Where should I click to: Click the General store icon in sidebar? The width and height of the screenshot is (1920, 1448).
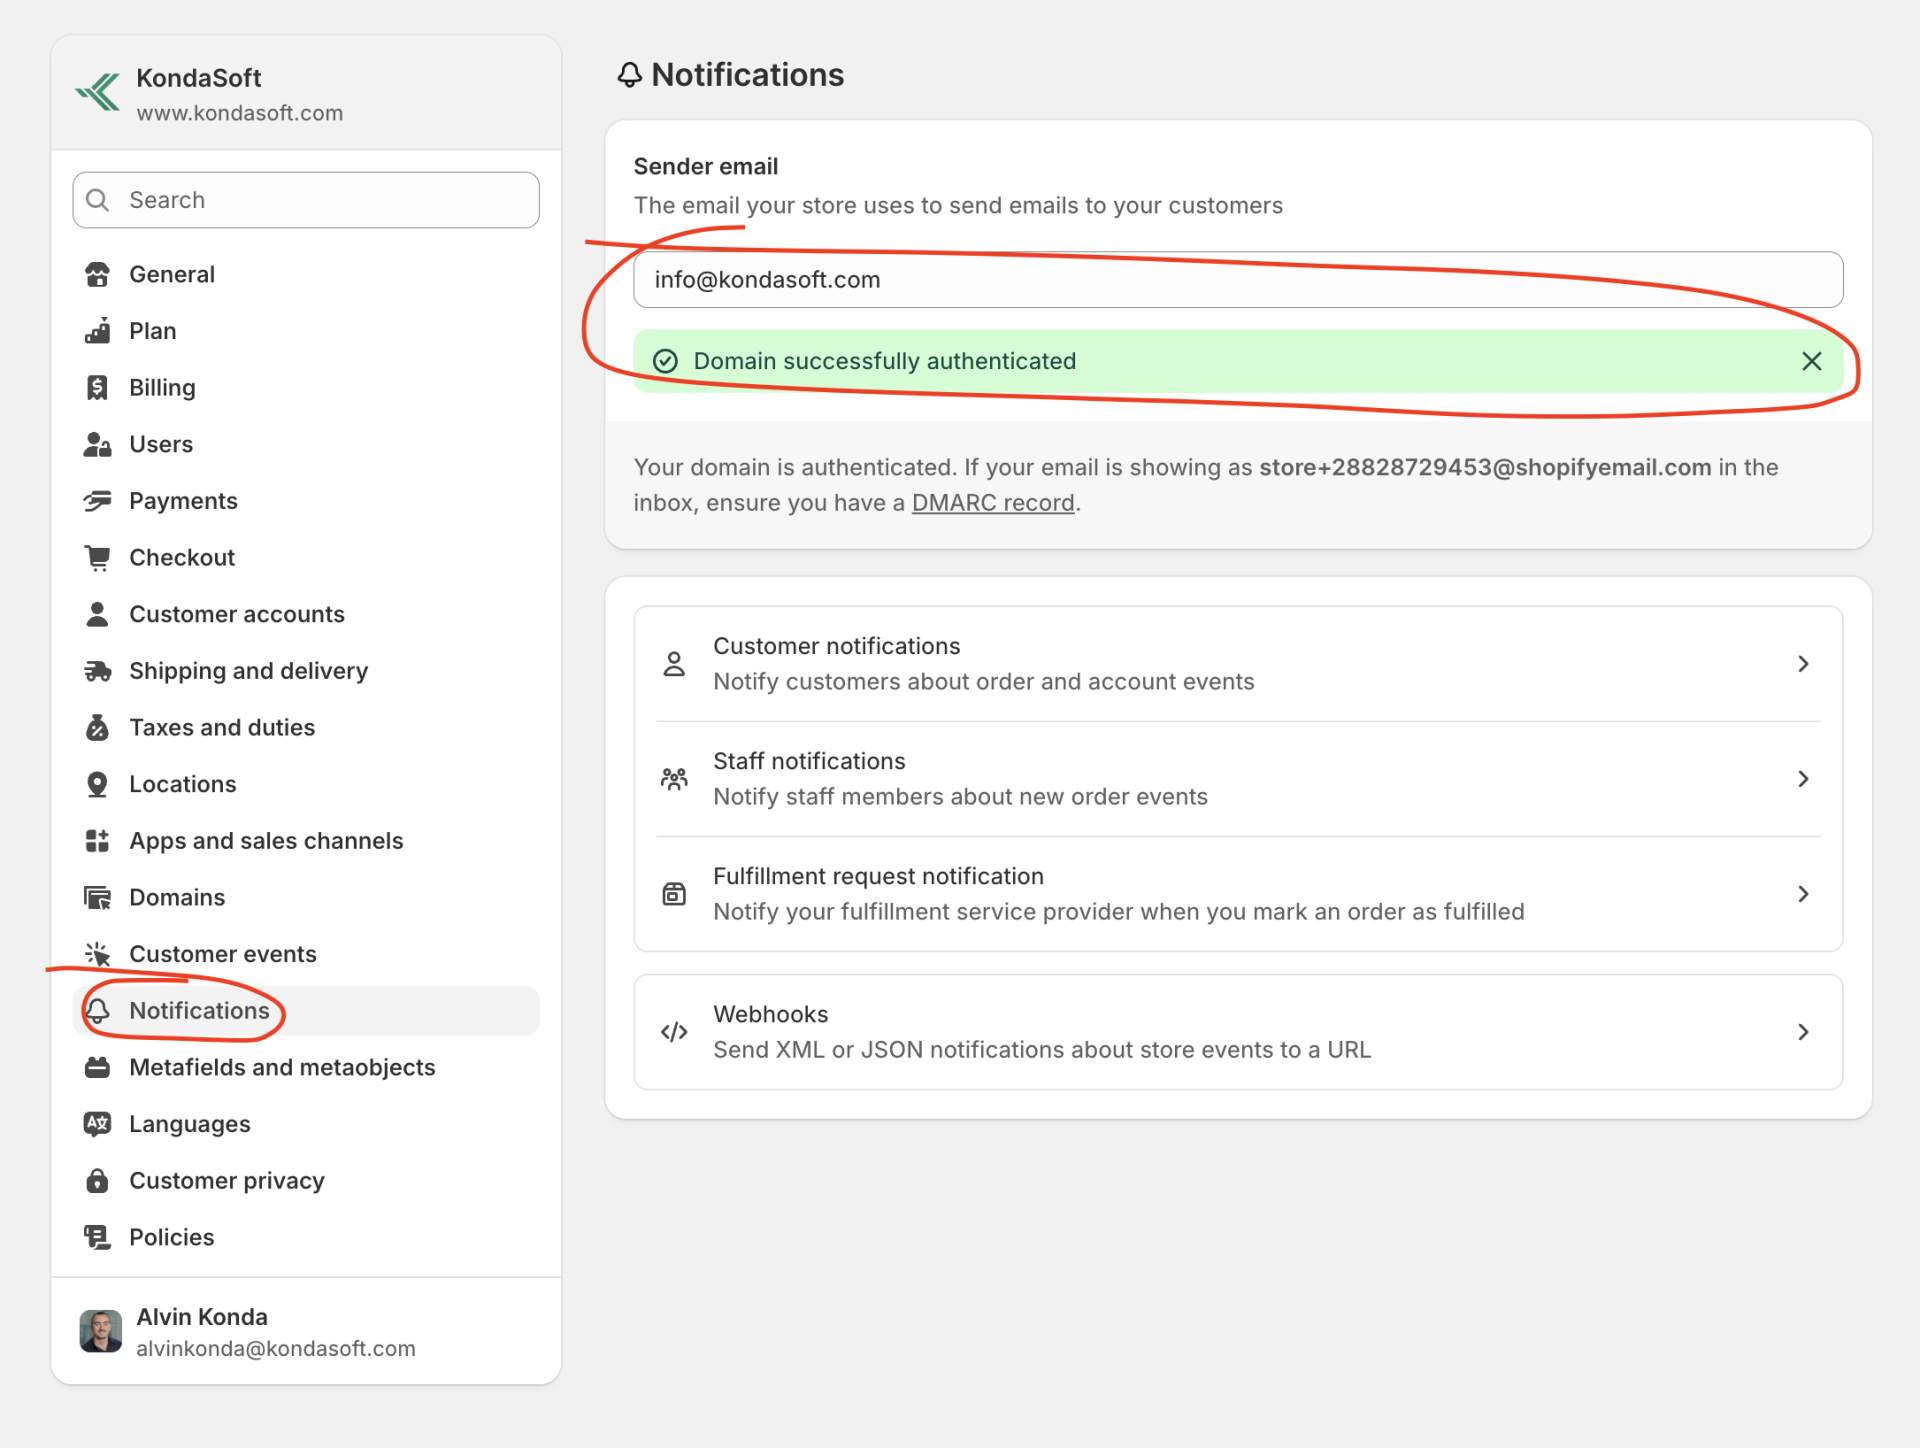[x=97, y=274]
